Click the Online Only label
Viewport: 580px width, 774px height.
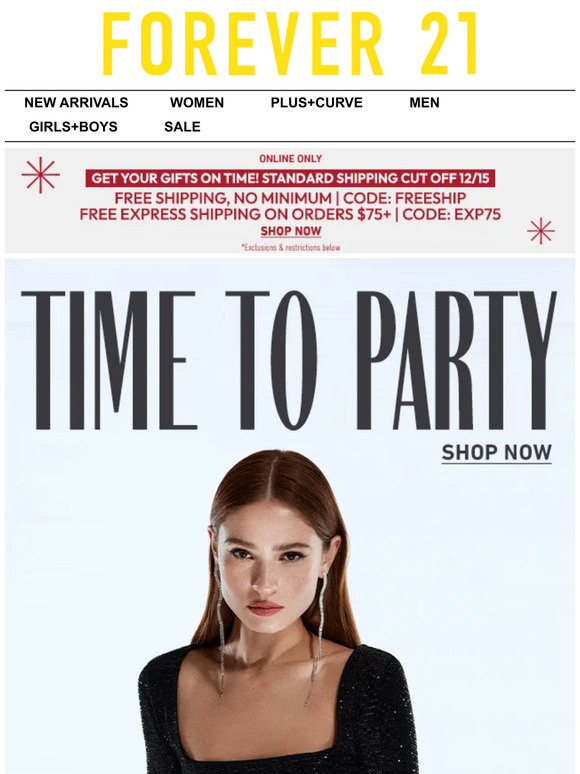coord(290,158)
